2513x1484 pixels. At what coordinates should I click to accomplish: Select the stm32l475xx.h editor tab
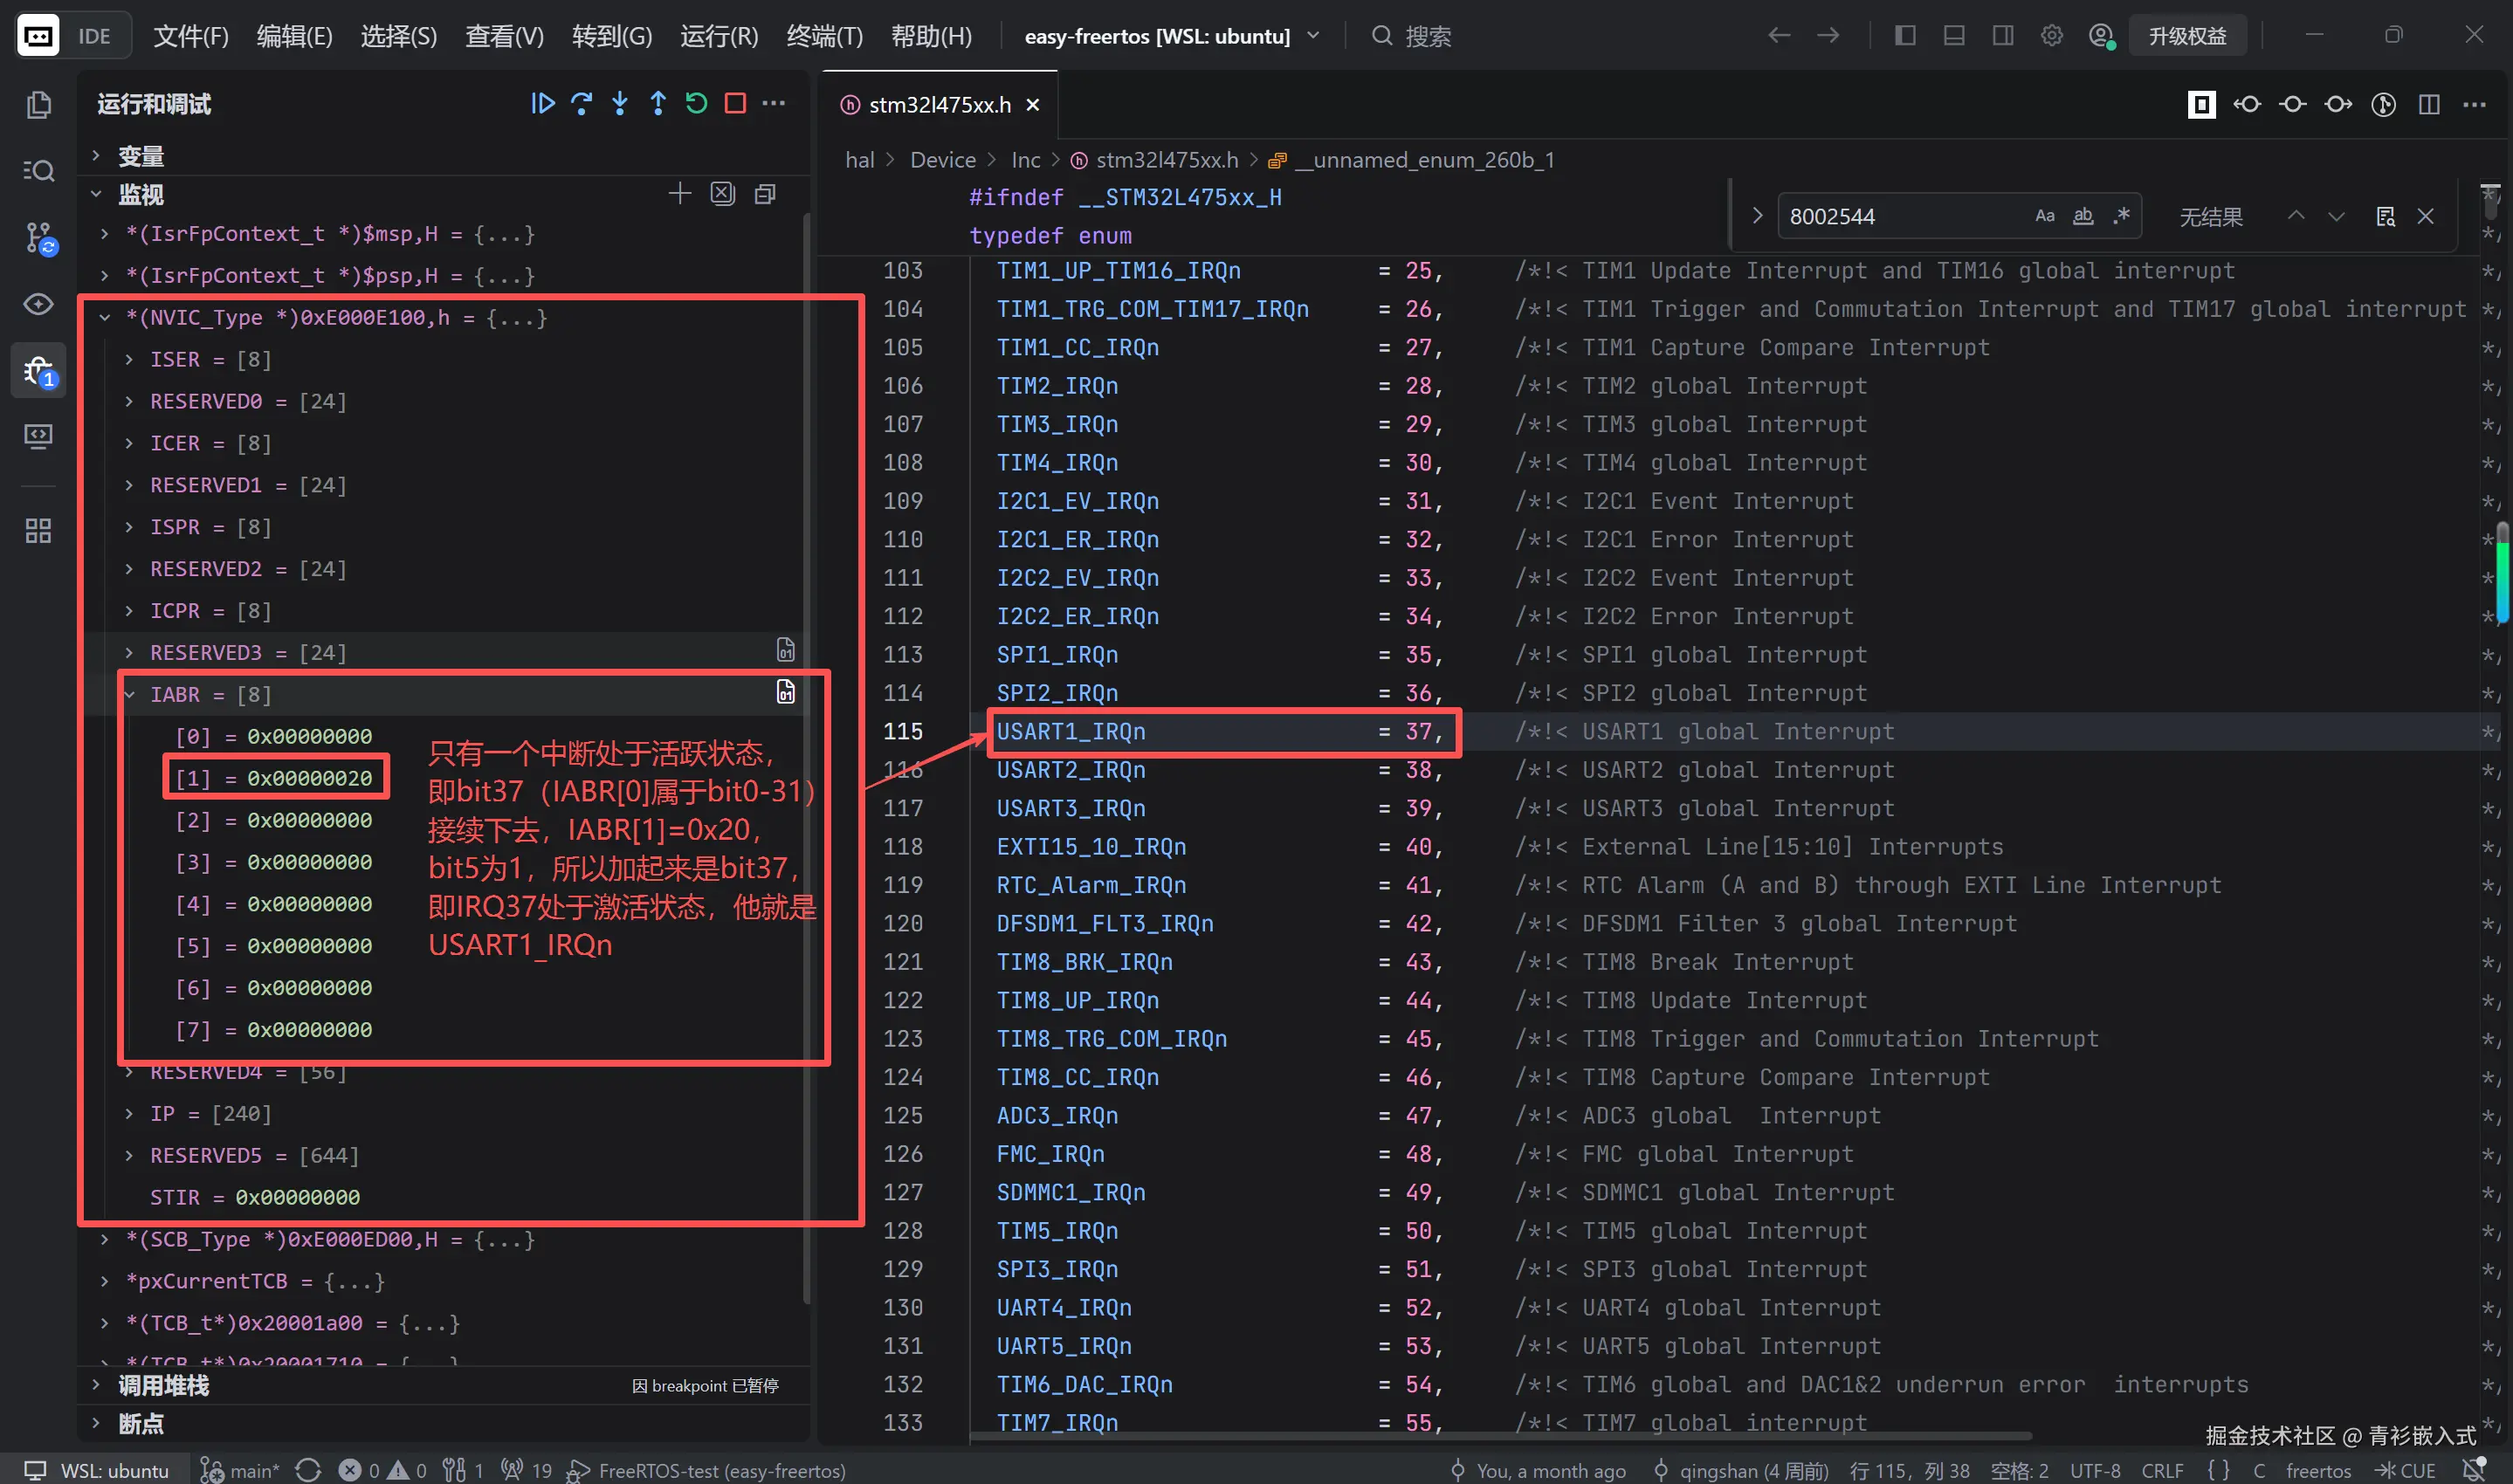(939, 105)
